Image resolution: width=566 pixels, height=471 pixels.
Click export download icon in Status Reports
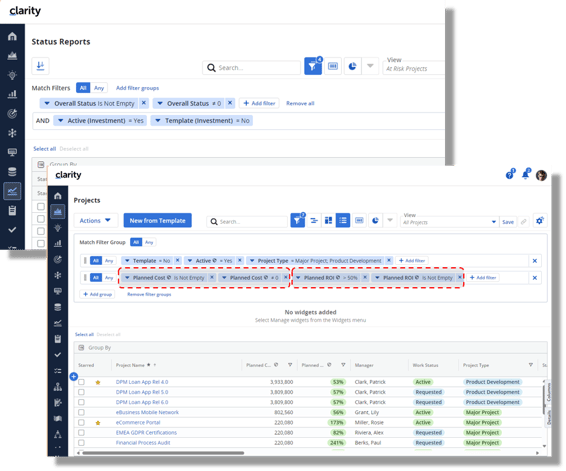click(40, 66)
